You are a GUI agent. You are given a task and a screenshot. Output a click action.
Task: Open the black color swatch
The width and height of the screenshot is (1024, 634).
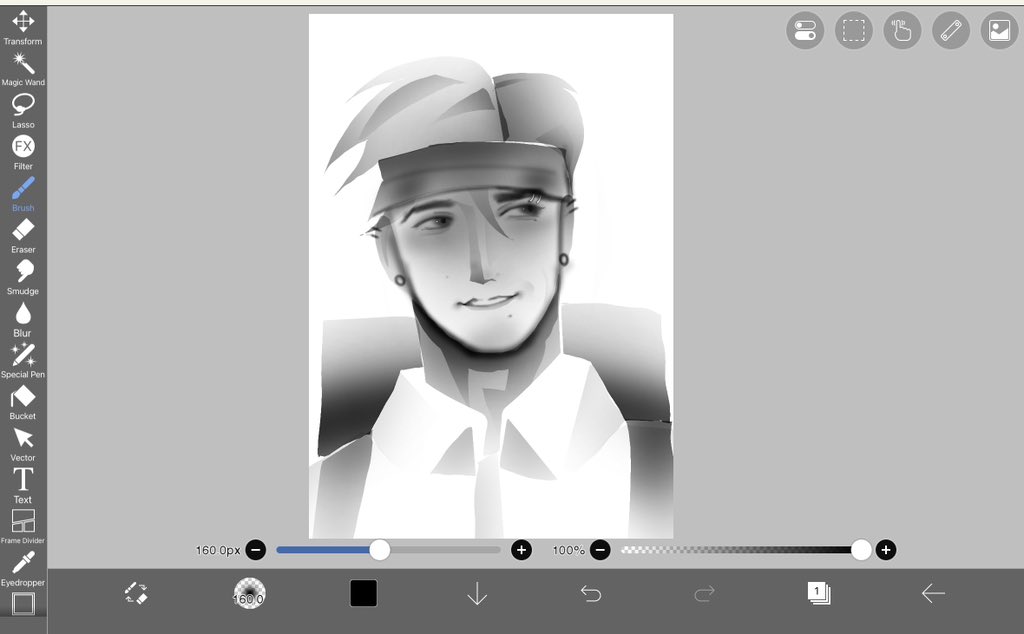(363, 594)
